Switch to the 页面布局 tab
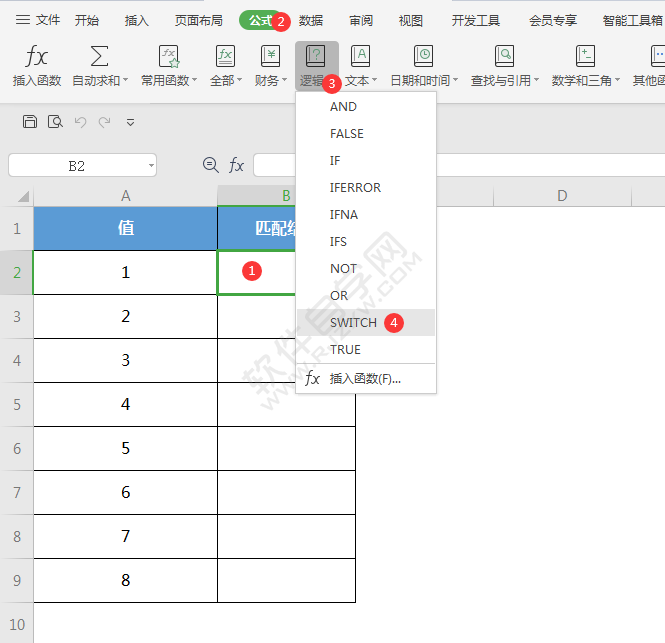The image size is (665, 643). [199, 20]
